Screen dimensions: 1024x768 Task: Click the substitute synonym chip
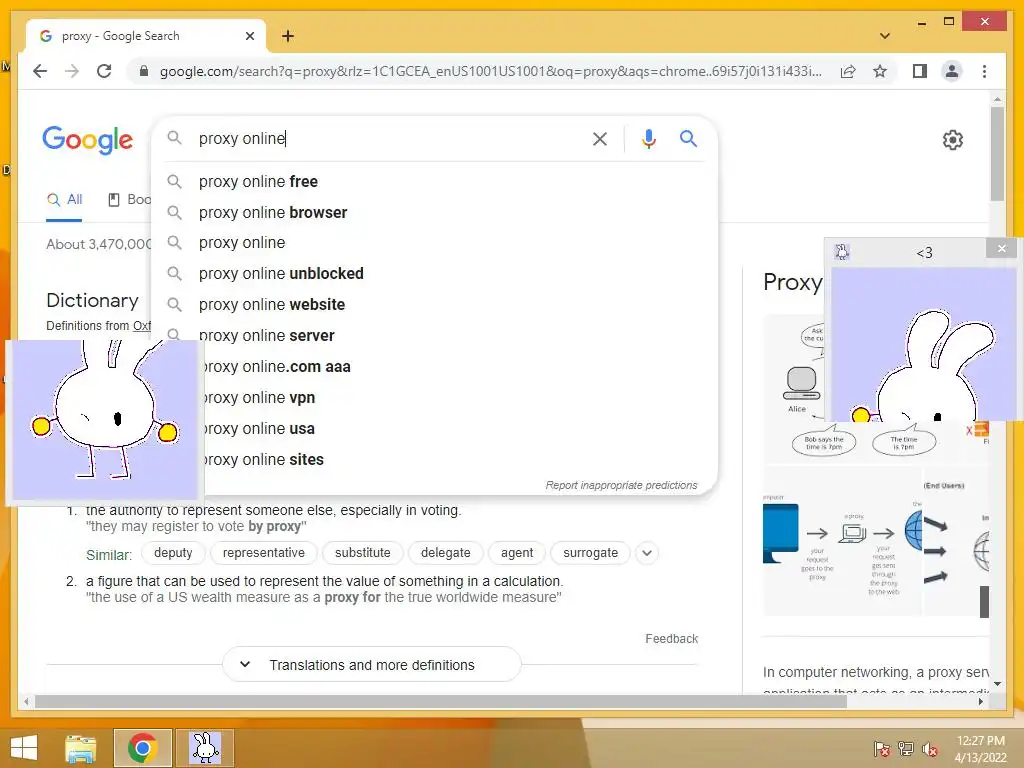[x=362, y=552]
